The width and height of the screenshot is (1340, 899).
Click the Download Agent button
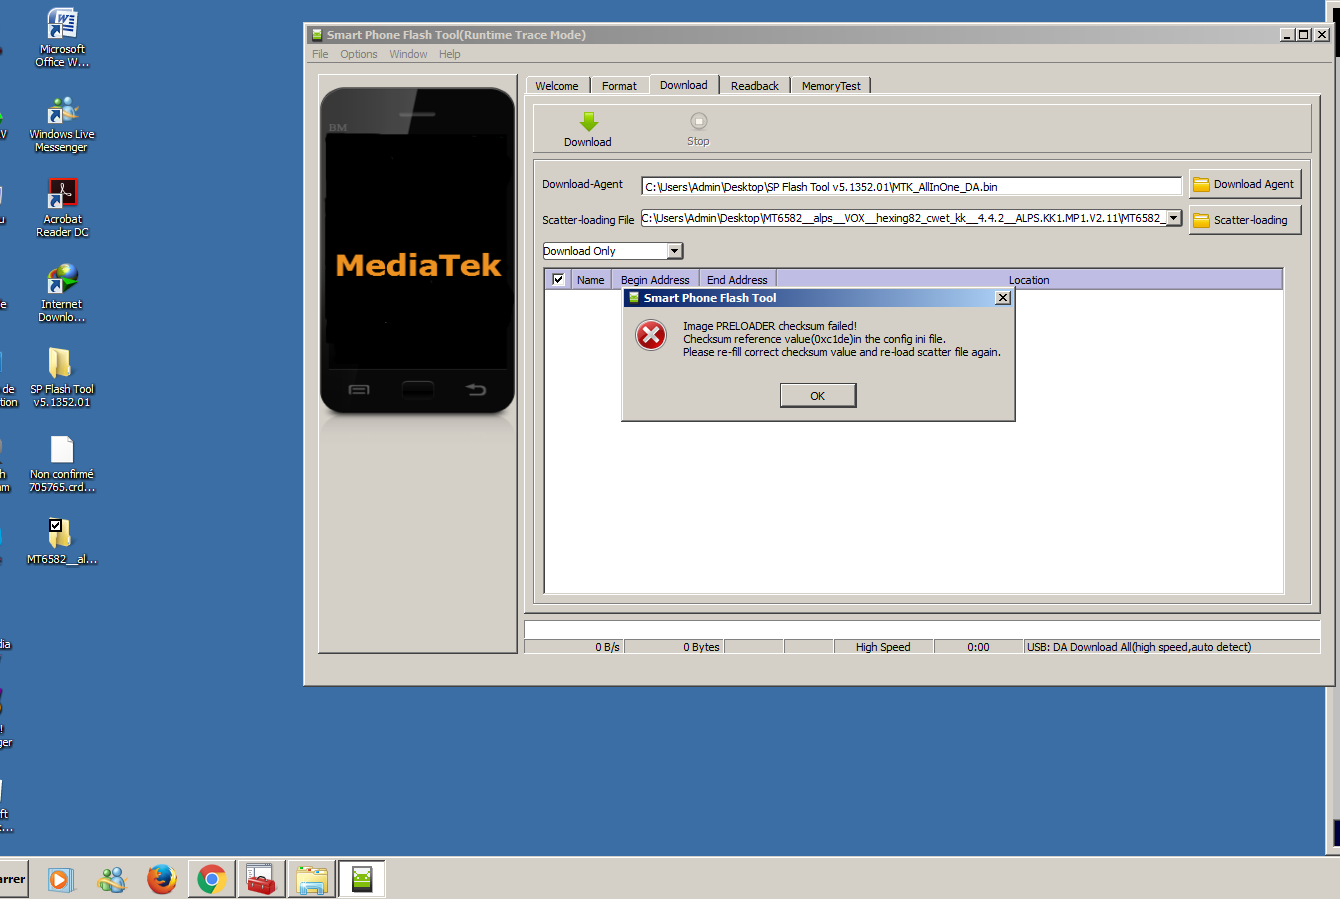pos(1244,184)
